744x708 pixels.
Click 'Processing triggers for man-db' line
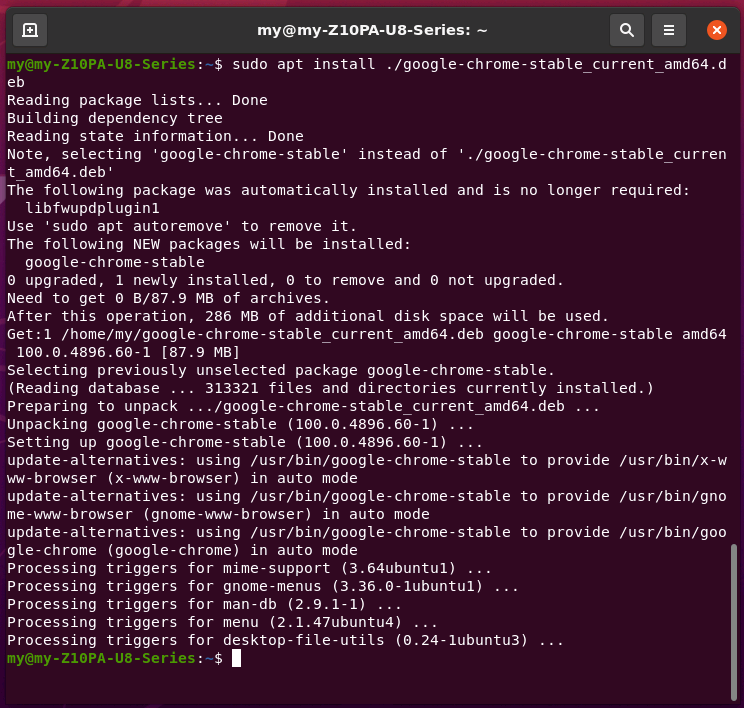(205, 605)
